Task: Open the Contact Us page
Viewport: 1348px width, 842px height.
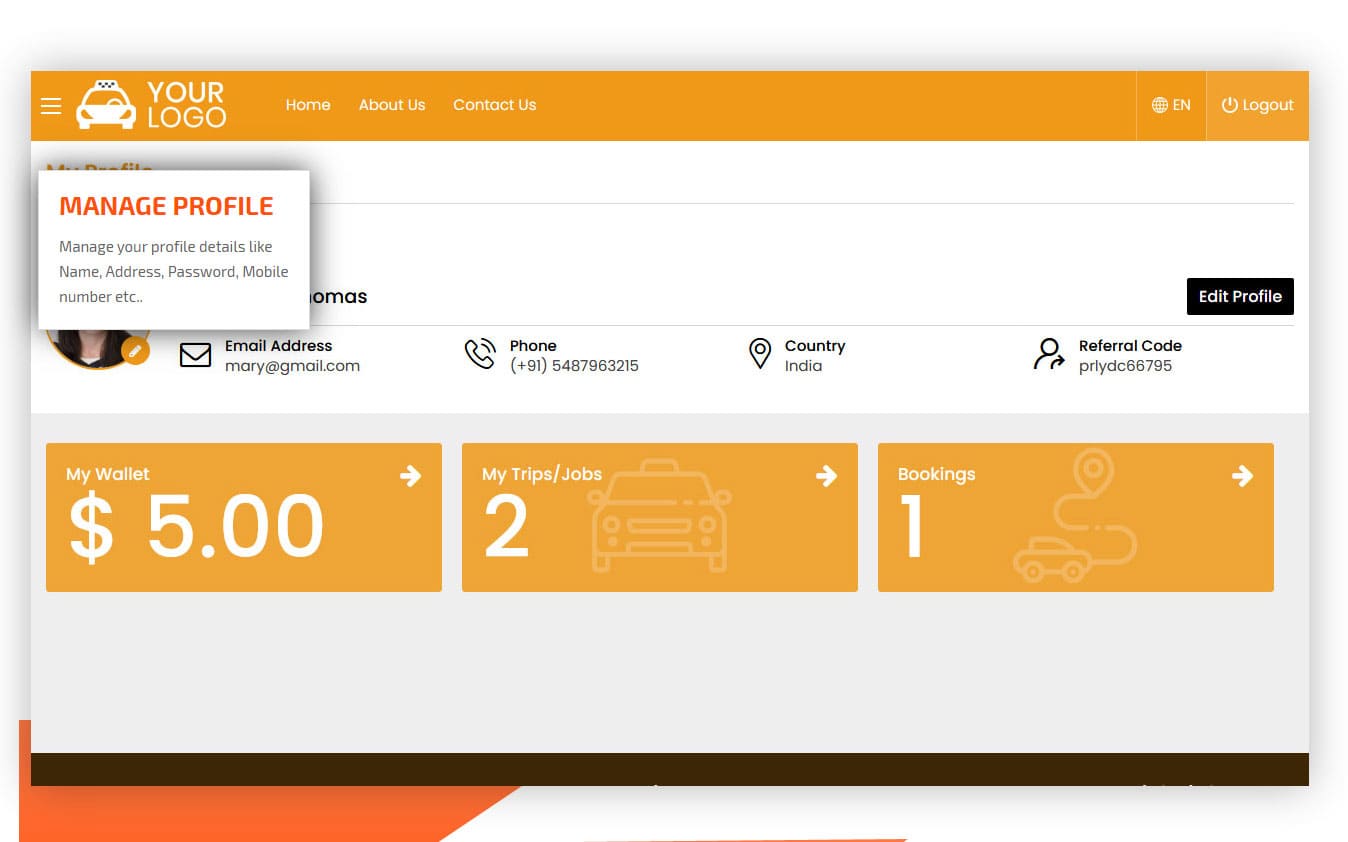Action: (x=494, y=105)
